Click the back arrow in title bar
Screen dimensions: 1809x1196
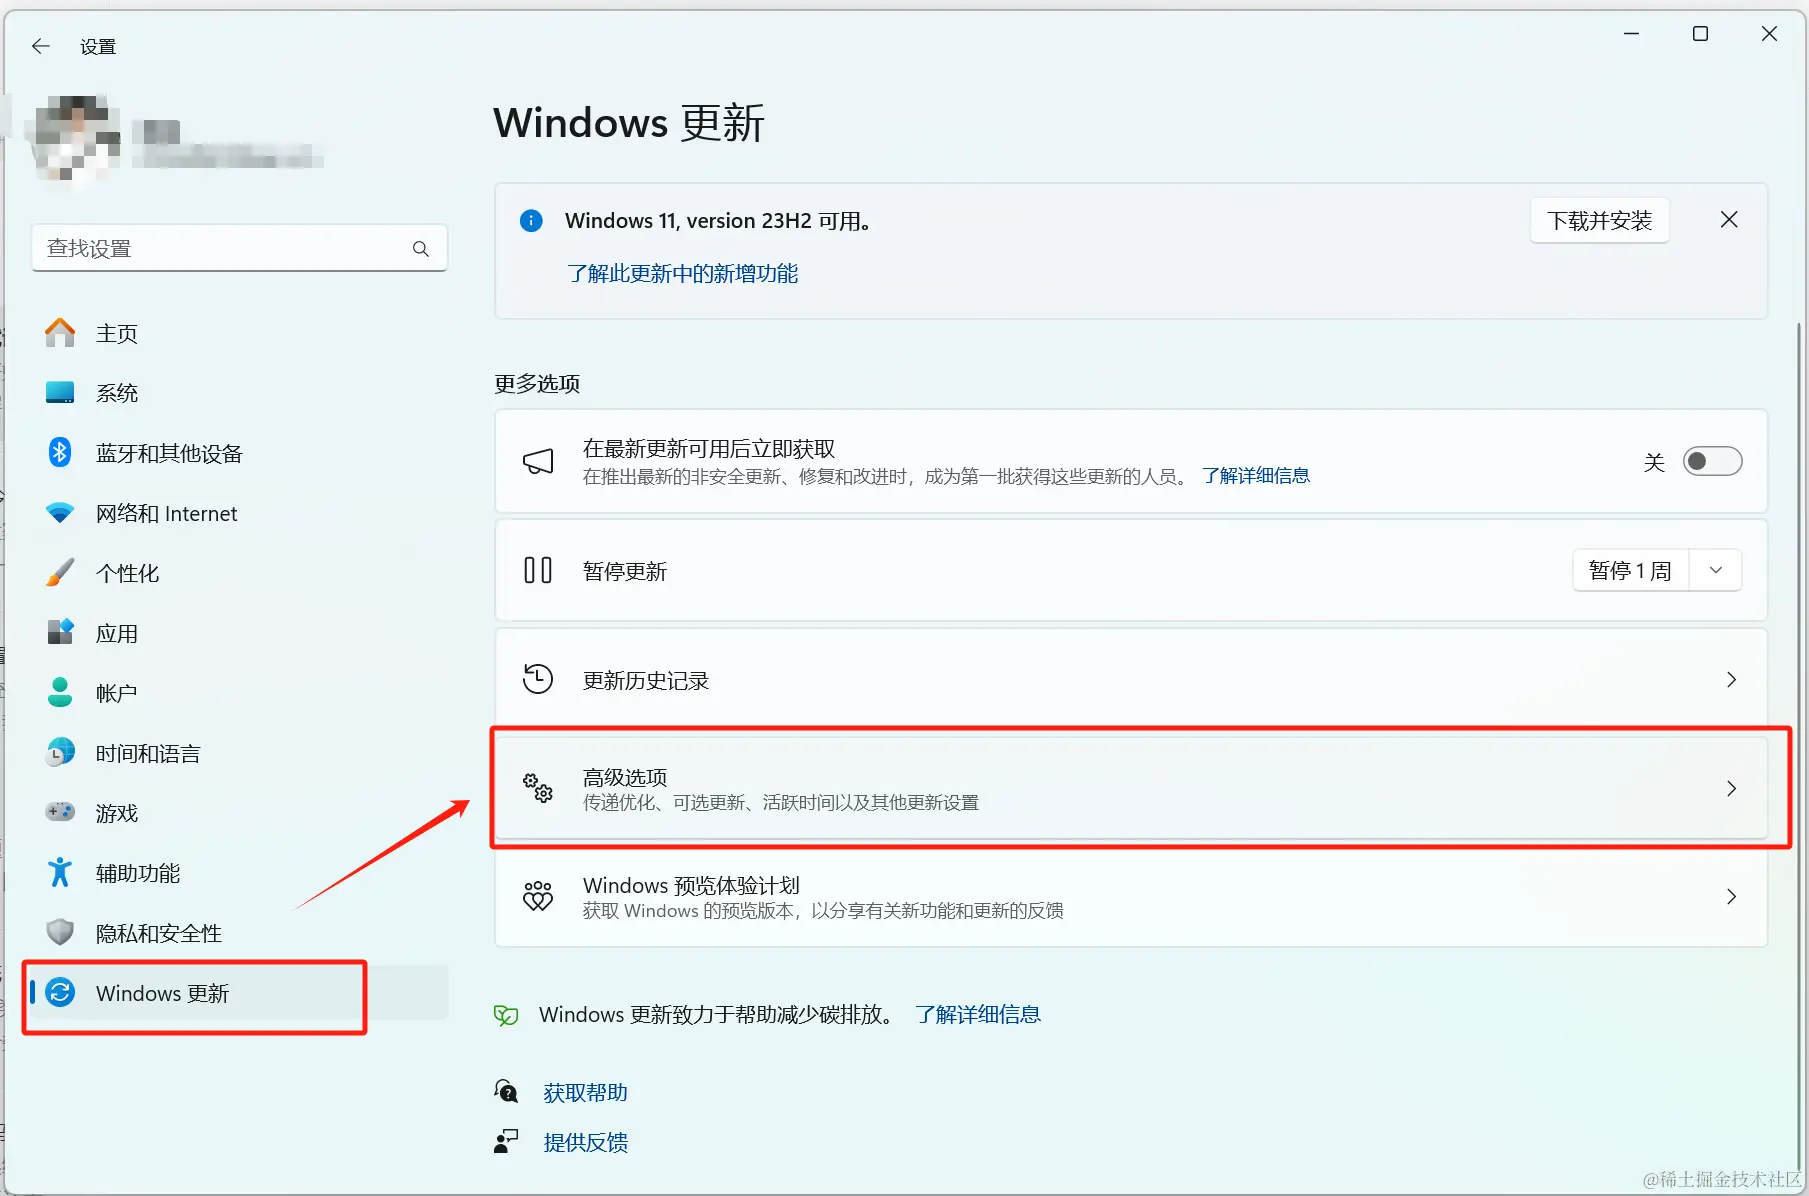coord(41,46)
